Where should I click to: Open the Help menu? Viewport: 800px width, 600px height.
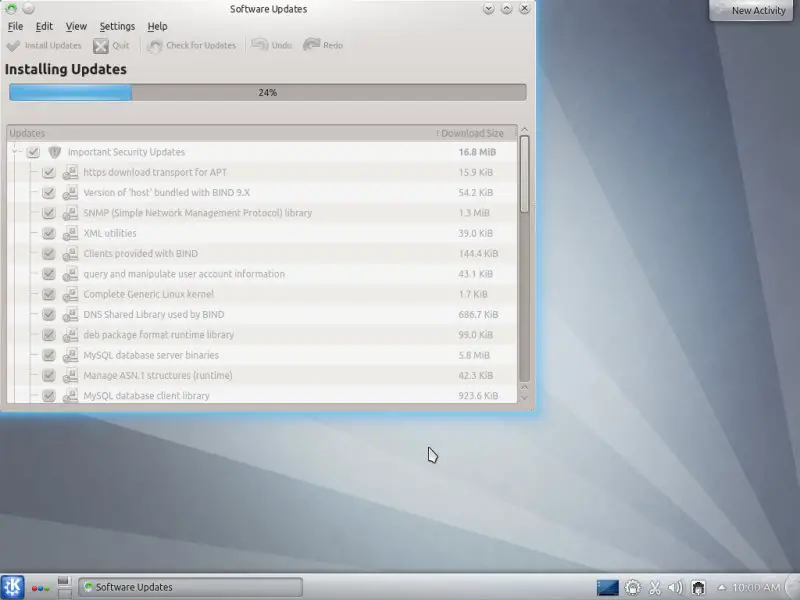click(x=157, y=27)
